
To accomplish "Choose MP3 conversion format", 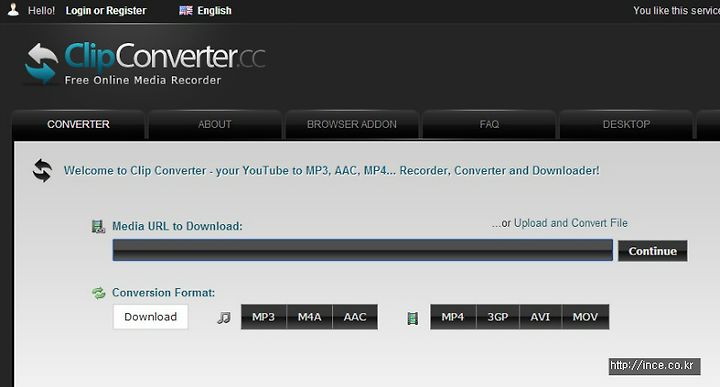I will pyautogui.click(x=264, y=317).
